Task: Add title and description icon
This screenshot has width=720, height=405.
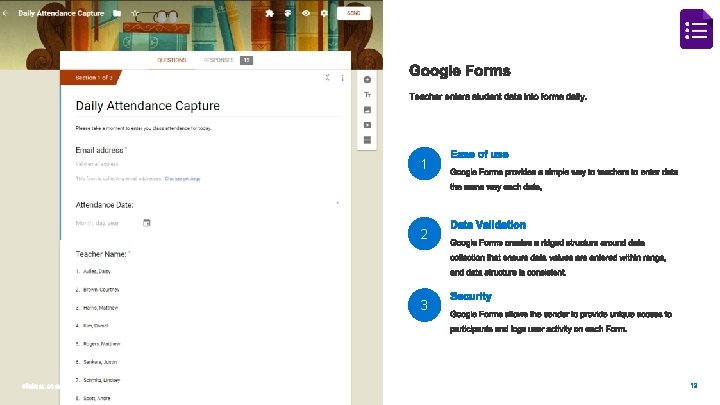Action: (x=367, y=95)
